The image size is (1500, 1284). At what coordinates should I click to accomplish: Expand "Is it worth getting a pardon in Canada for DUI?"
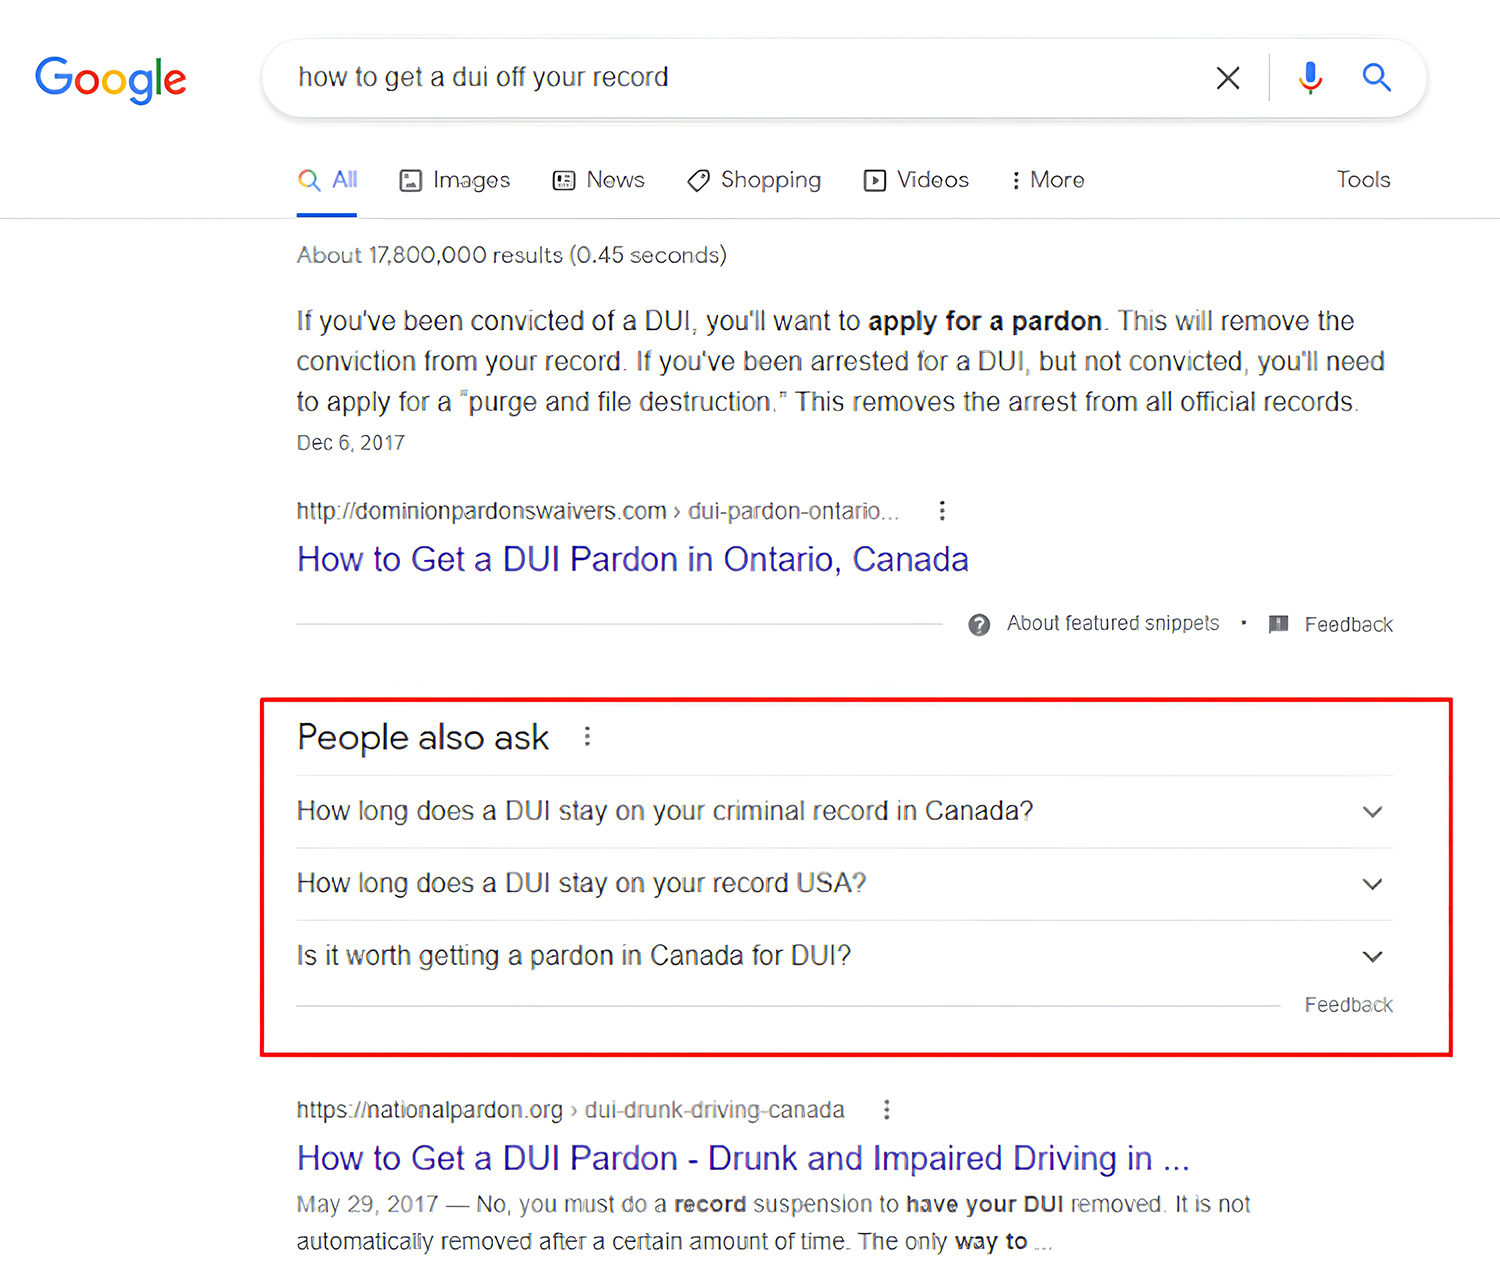tap(1372, 957)
